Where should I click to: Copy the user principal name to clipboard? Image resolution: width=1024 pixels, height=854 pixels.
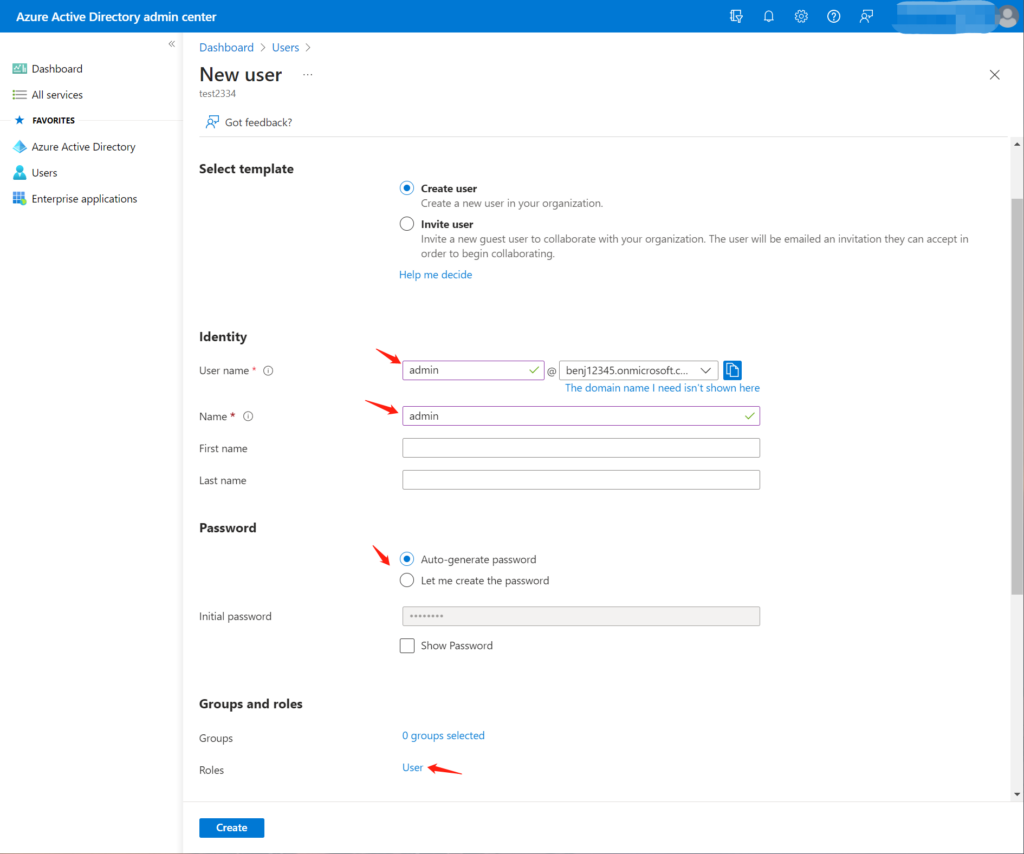click(732, 370)
